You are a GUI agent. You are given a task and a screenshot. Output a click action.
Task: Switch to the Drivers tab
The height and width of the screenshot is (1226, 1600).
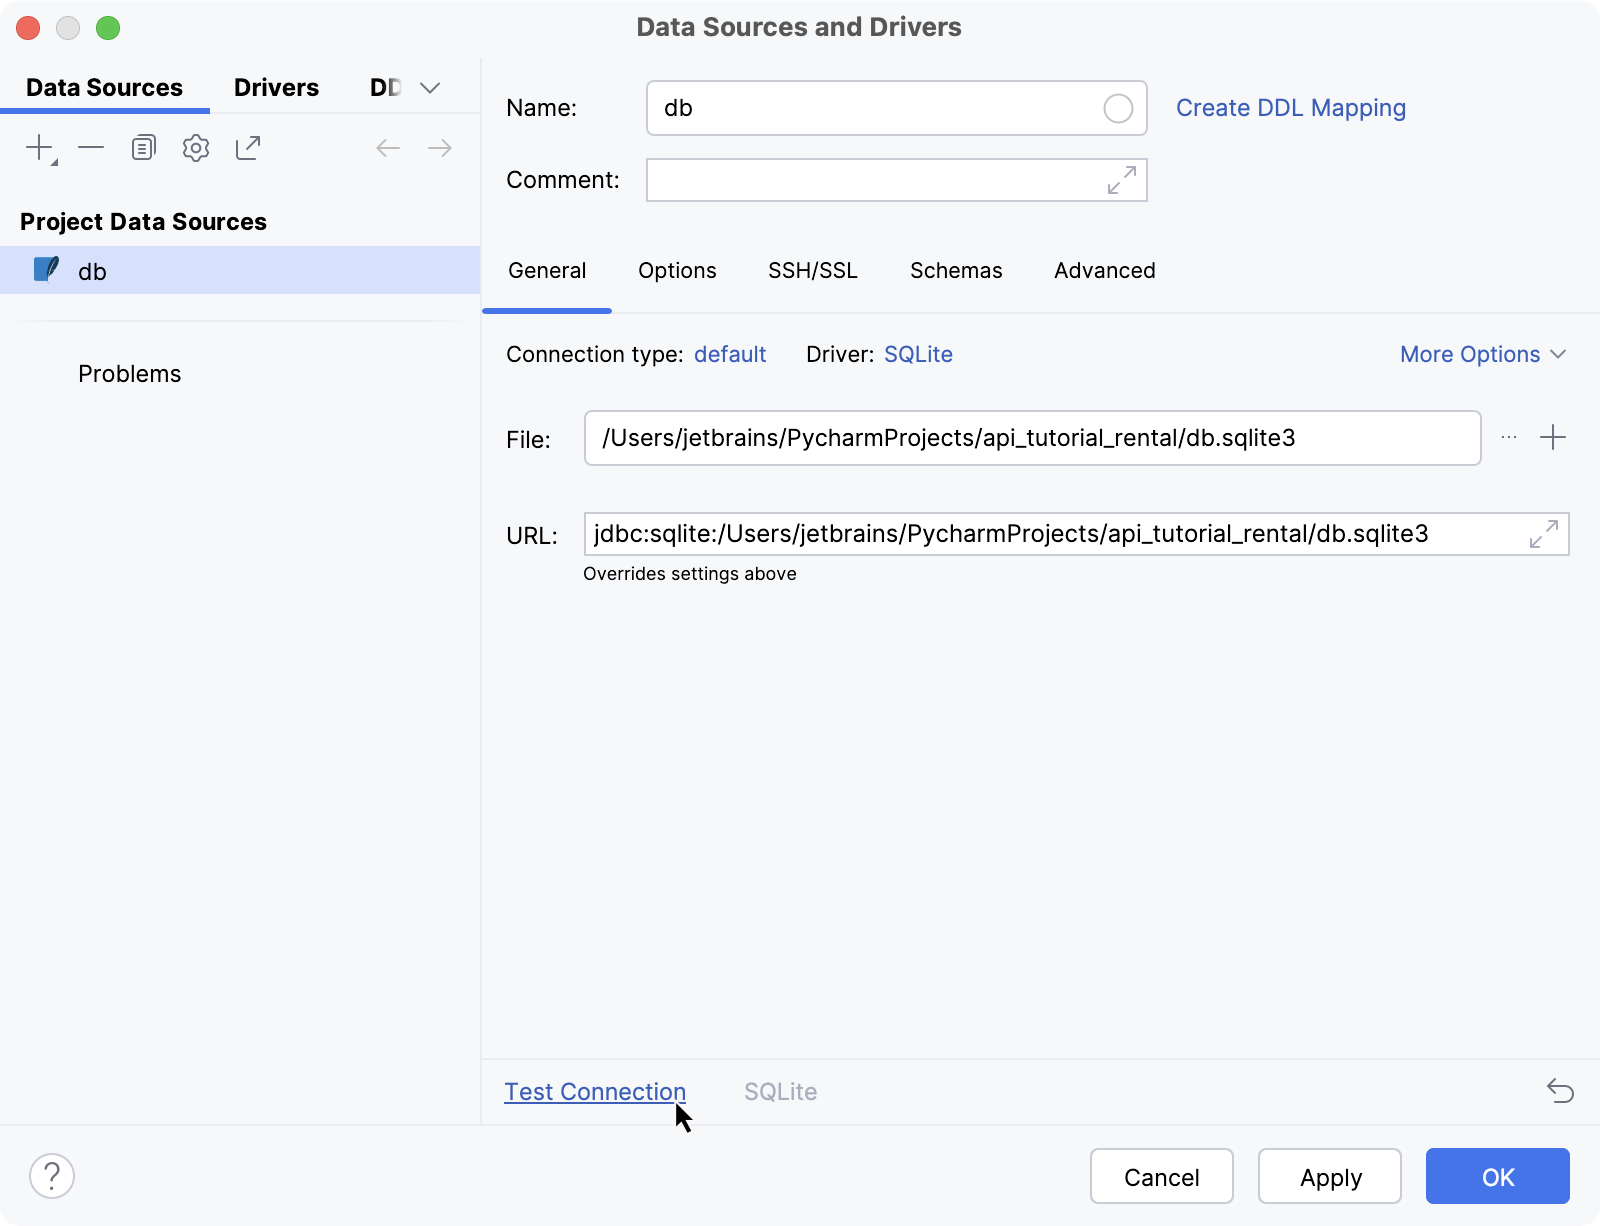click(276, 87)
